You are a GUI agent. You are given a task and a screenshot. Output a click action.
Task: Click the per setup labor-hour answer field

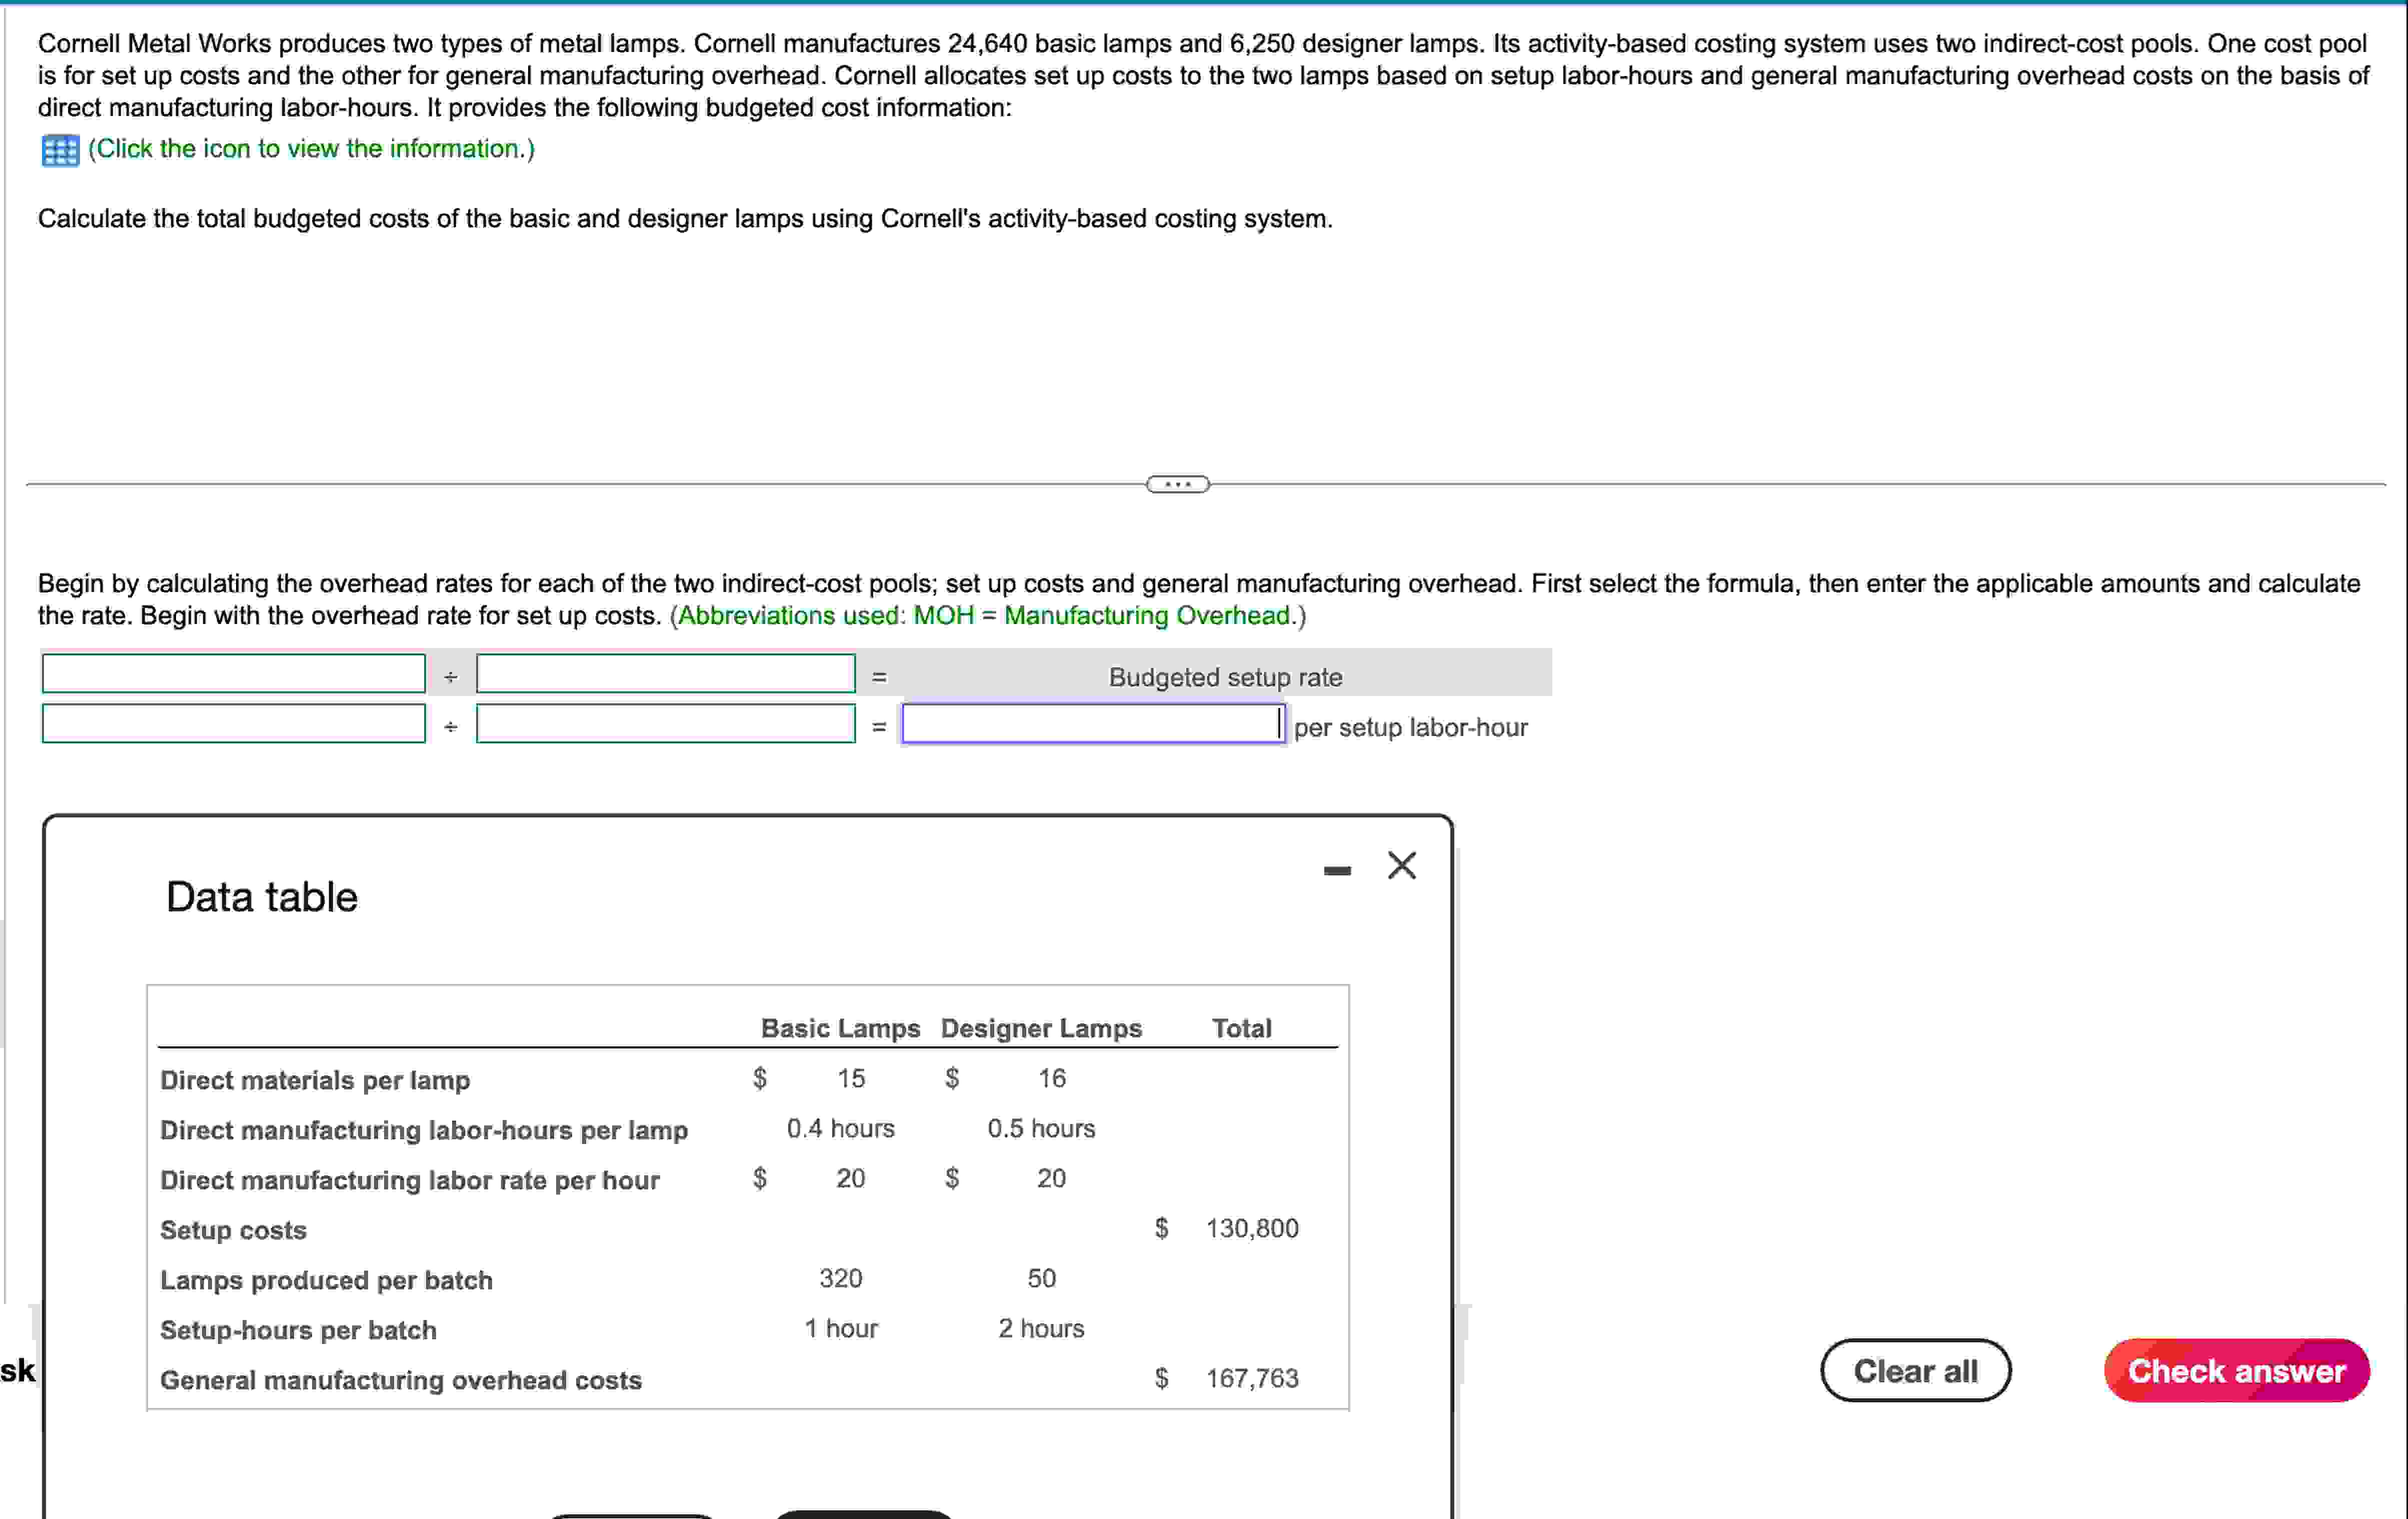tap(1092, 724)
